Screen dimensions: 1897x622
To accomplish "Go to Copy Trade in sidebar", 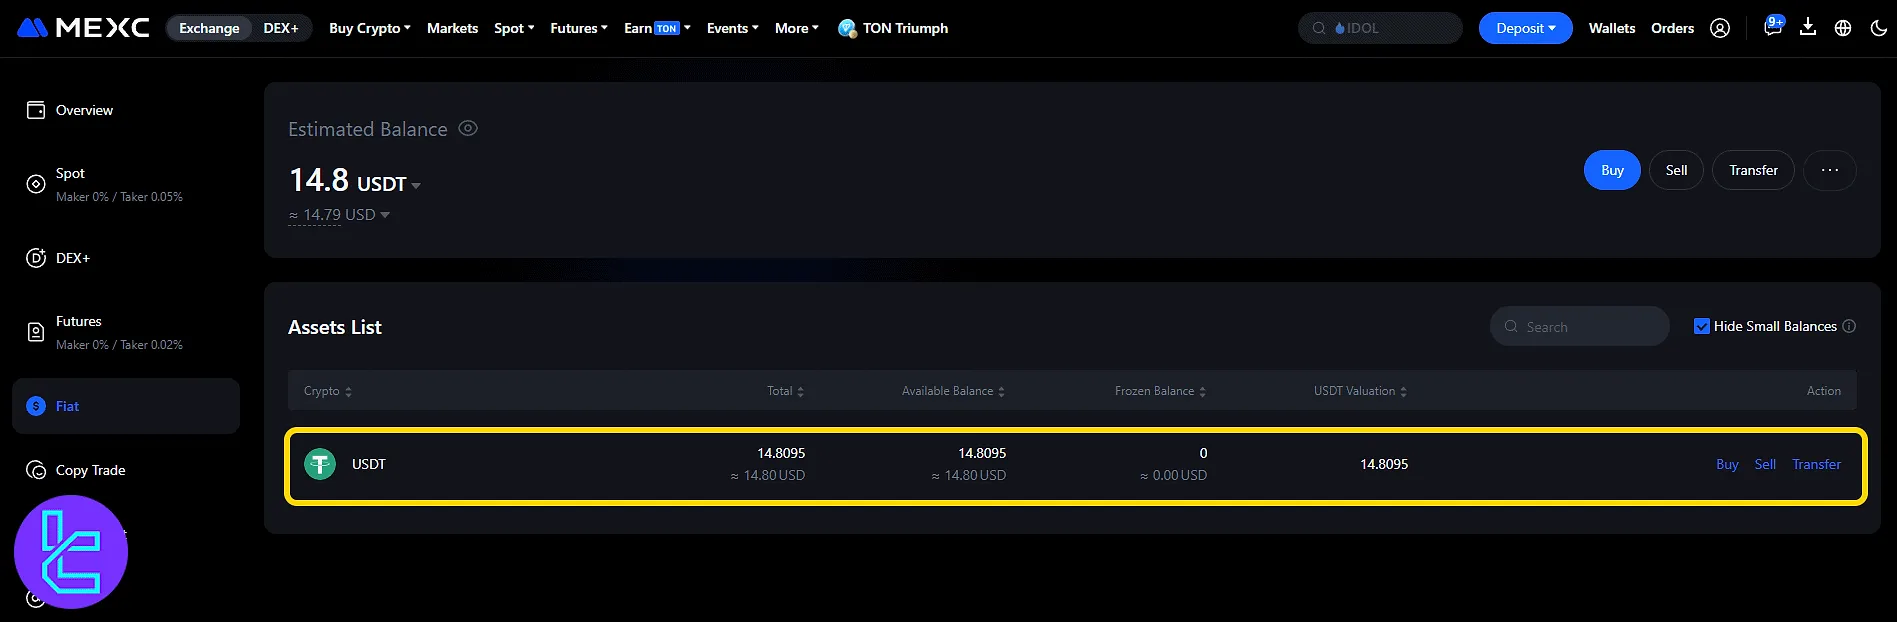I will [90, 470].
